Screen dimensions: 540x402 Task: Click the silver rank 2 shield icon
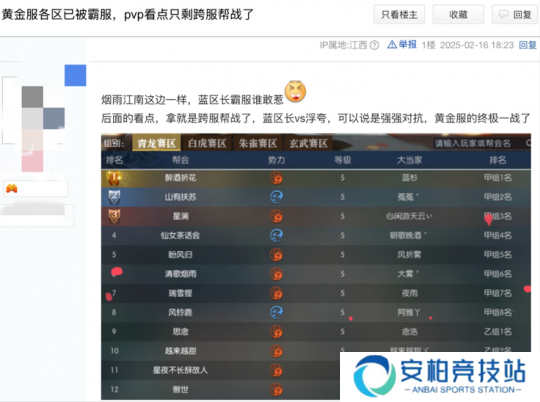114,197
